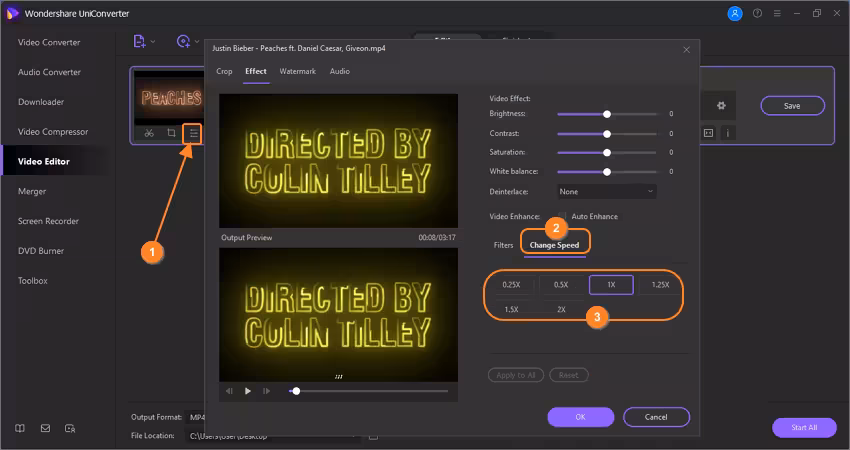Click the Add Files icon in the top toolbar
The image size is (850, 450).
139,41
